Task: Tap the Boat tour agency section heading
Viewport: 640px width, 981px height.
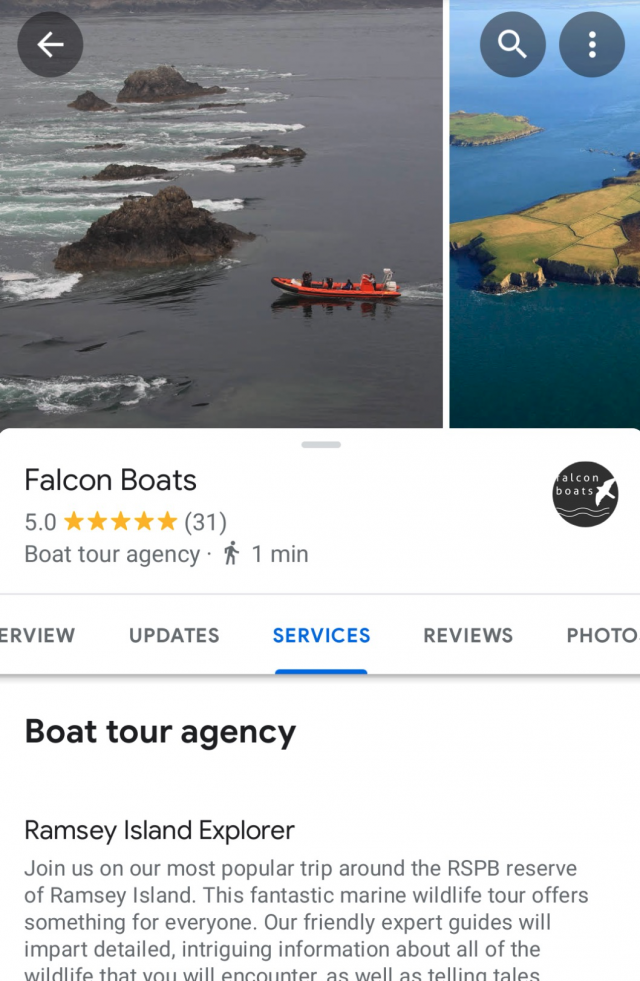Action: click(160, 732)
